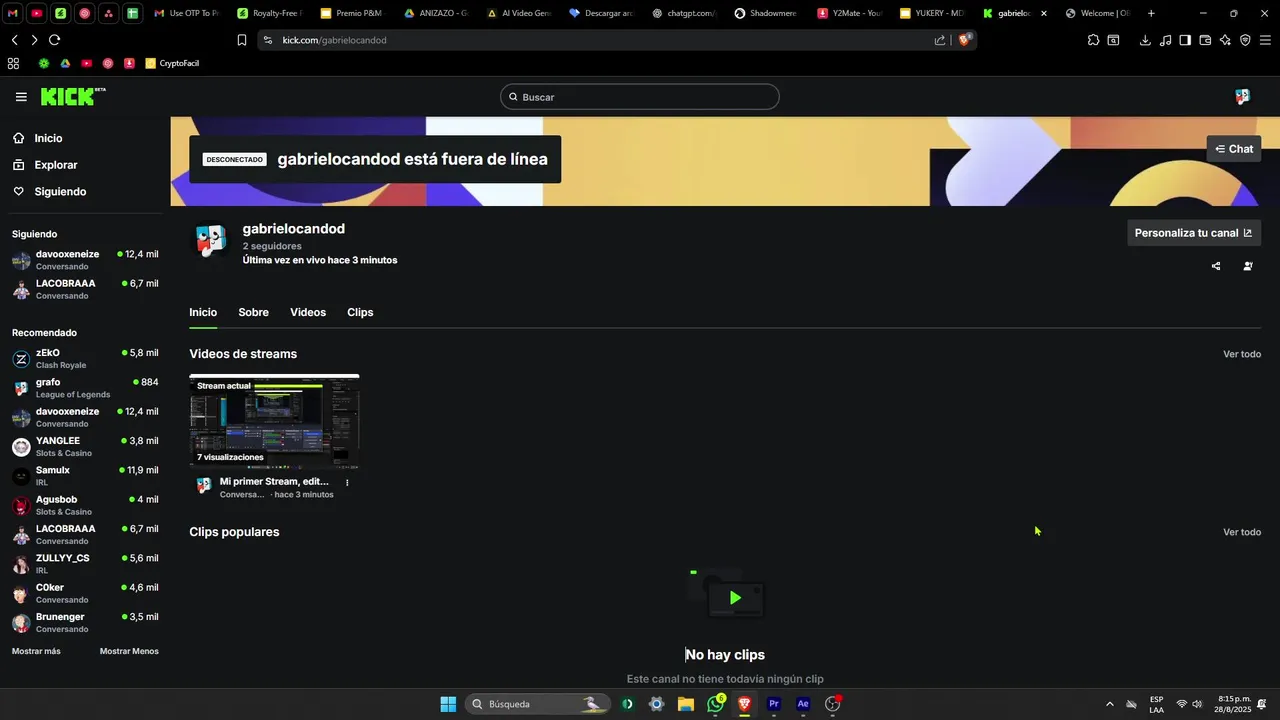Open the Brave Leo AI sparkle icon
The image size is (1280, 720).
(1225, 40)
